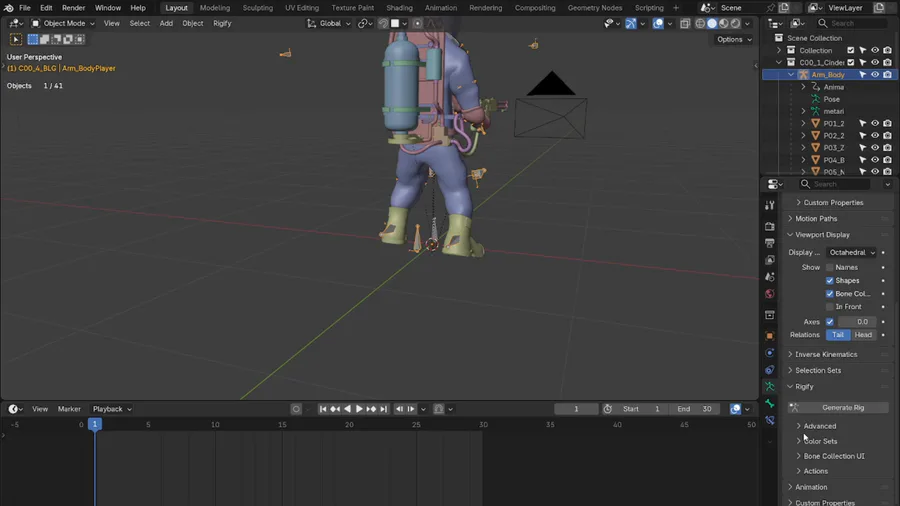900x506 pixels.
Task: Collapse the Viewport Display panel
Action: (x=822, y=235)
